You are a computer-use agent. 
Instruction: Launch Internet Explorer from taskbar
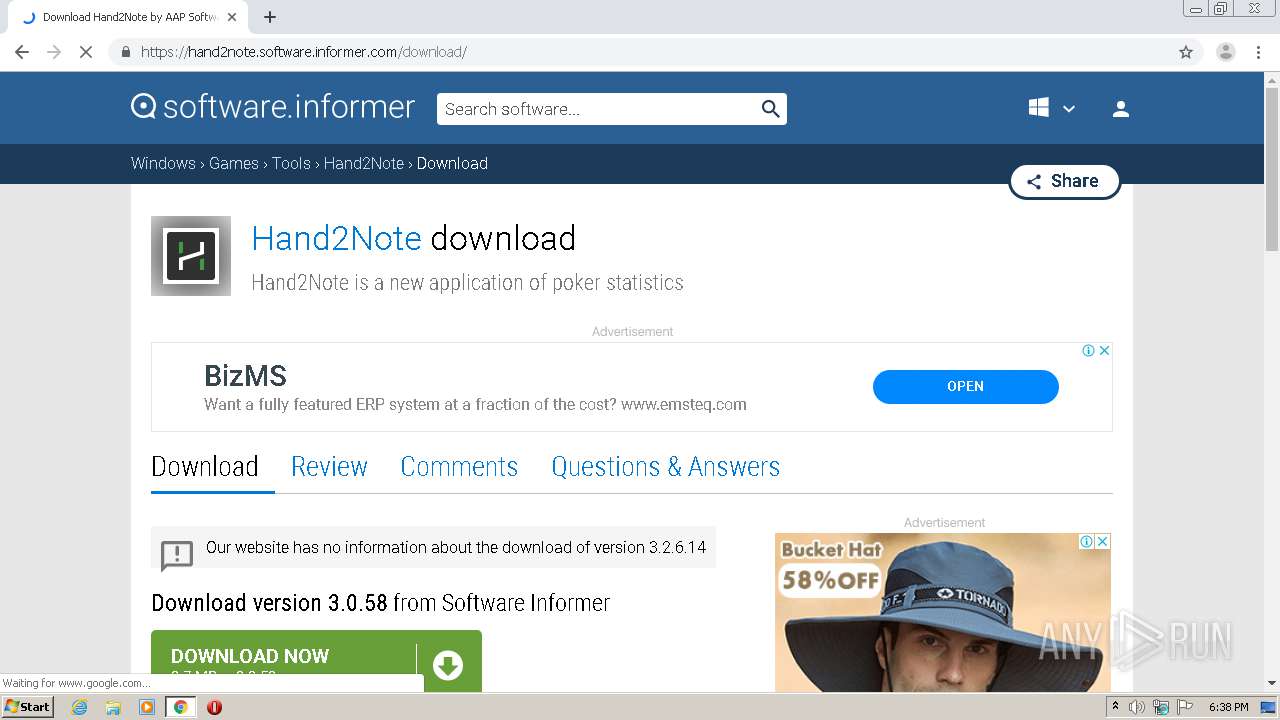[79, 707]
